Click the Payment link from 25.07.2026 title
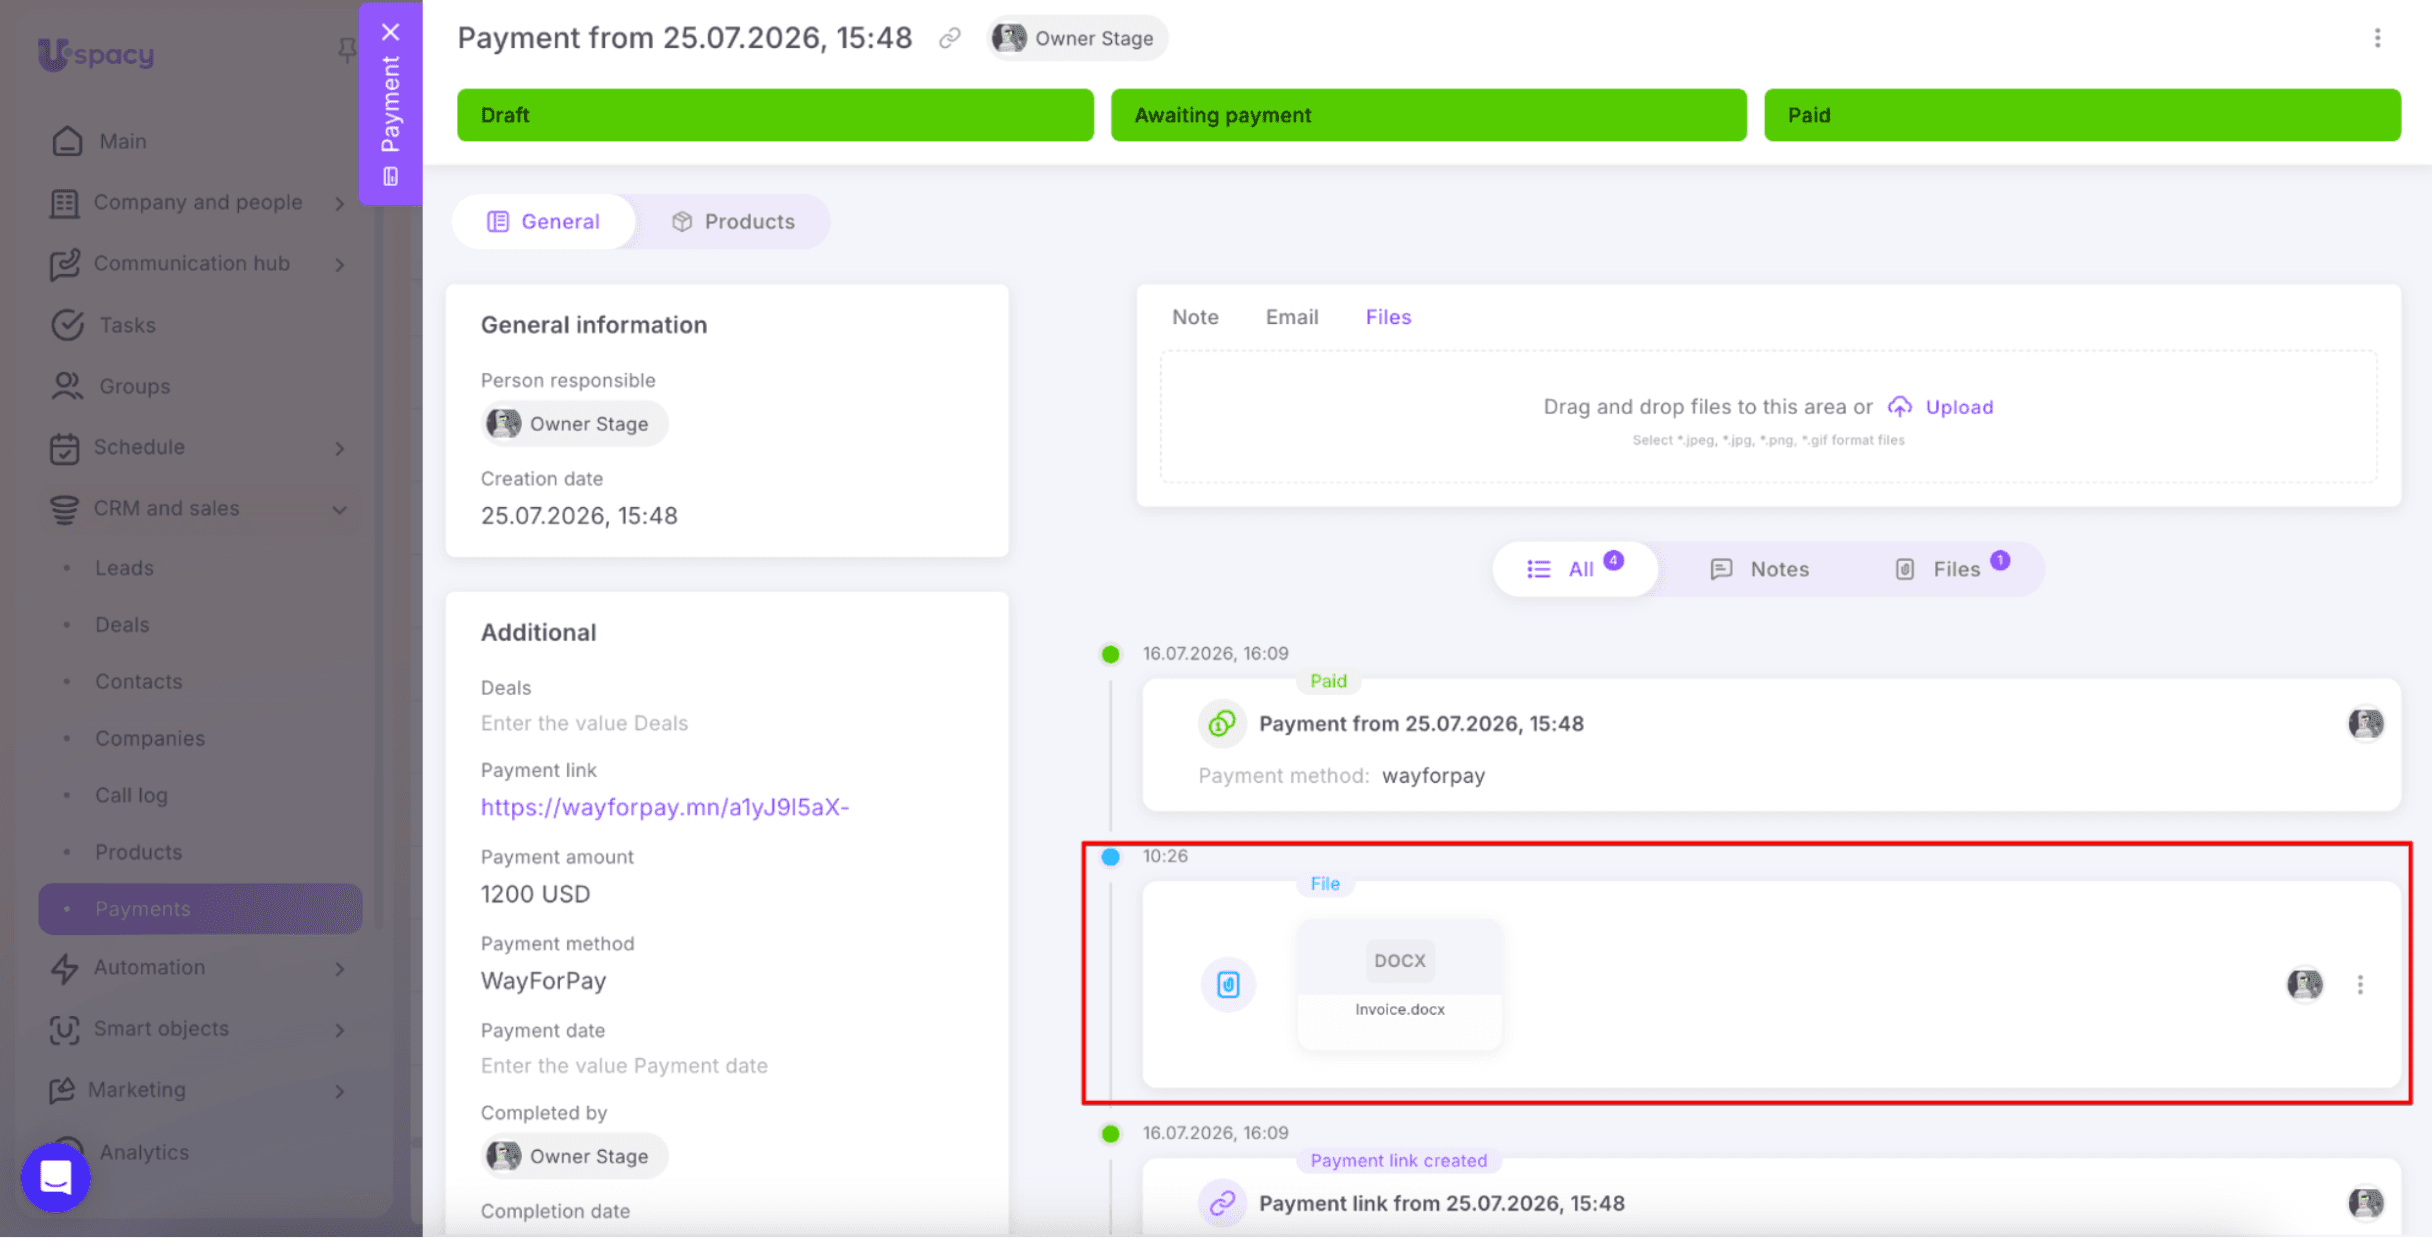2432x1254 pixels. tap(1441, 1203)
